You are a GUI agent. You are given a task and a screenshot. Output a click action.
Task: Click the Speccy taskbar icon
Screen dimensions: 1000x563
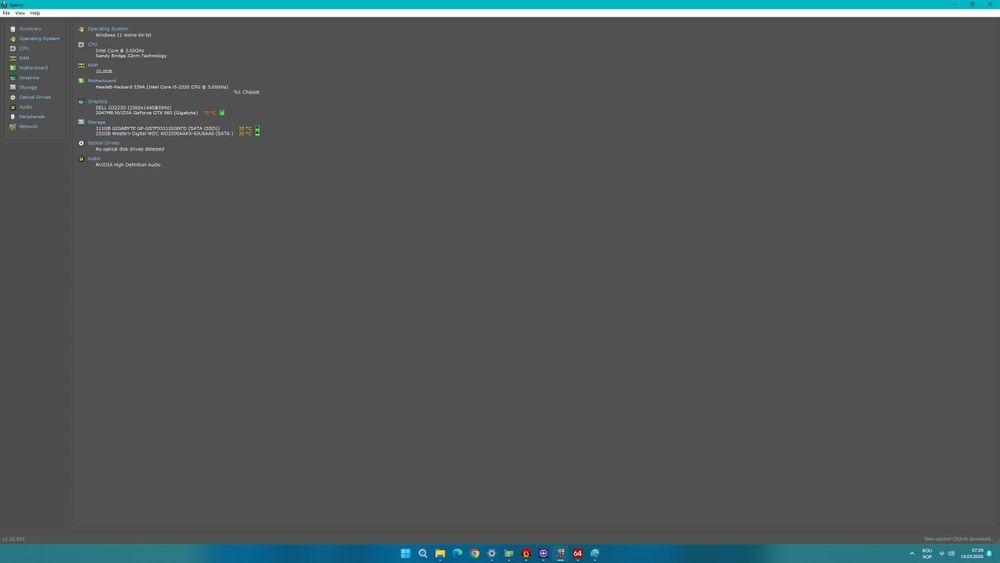coord(560,553)
